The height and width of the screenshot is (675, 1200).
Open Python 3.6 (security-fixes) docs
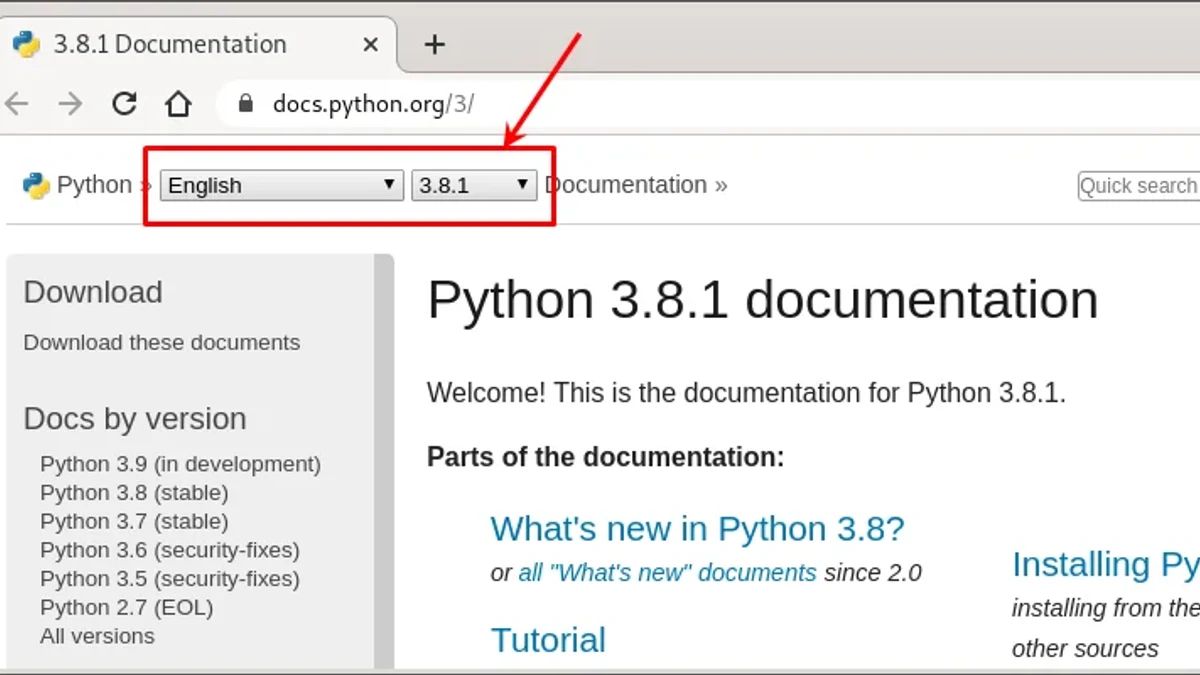point(170,550)
